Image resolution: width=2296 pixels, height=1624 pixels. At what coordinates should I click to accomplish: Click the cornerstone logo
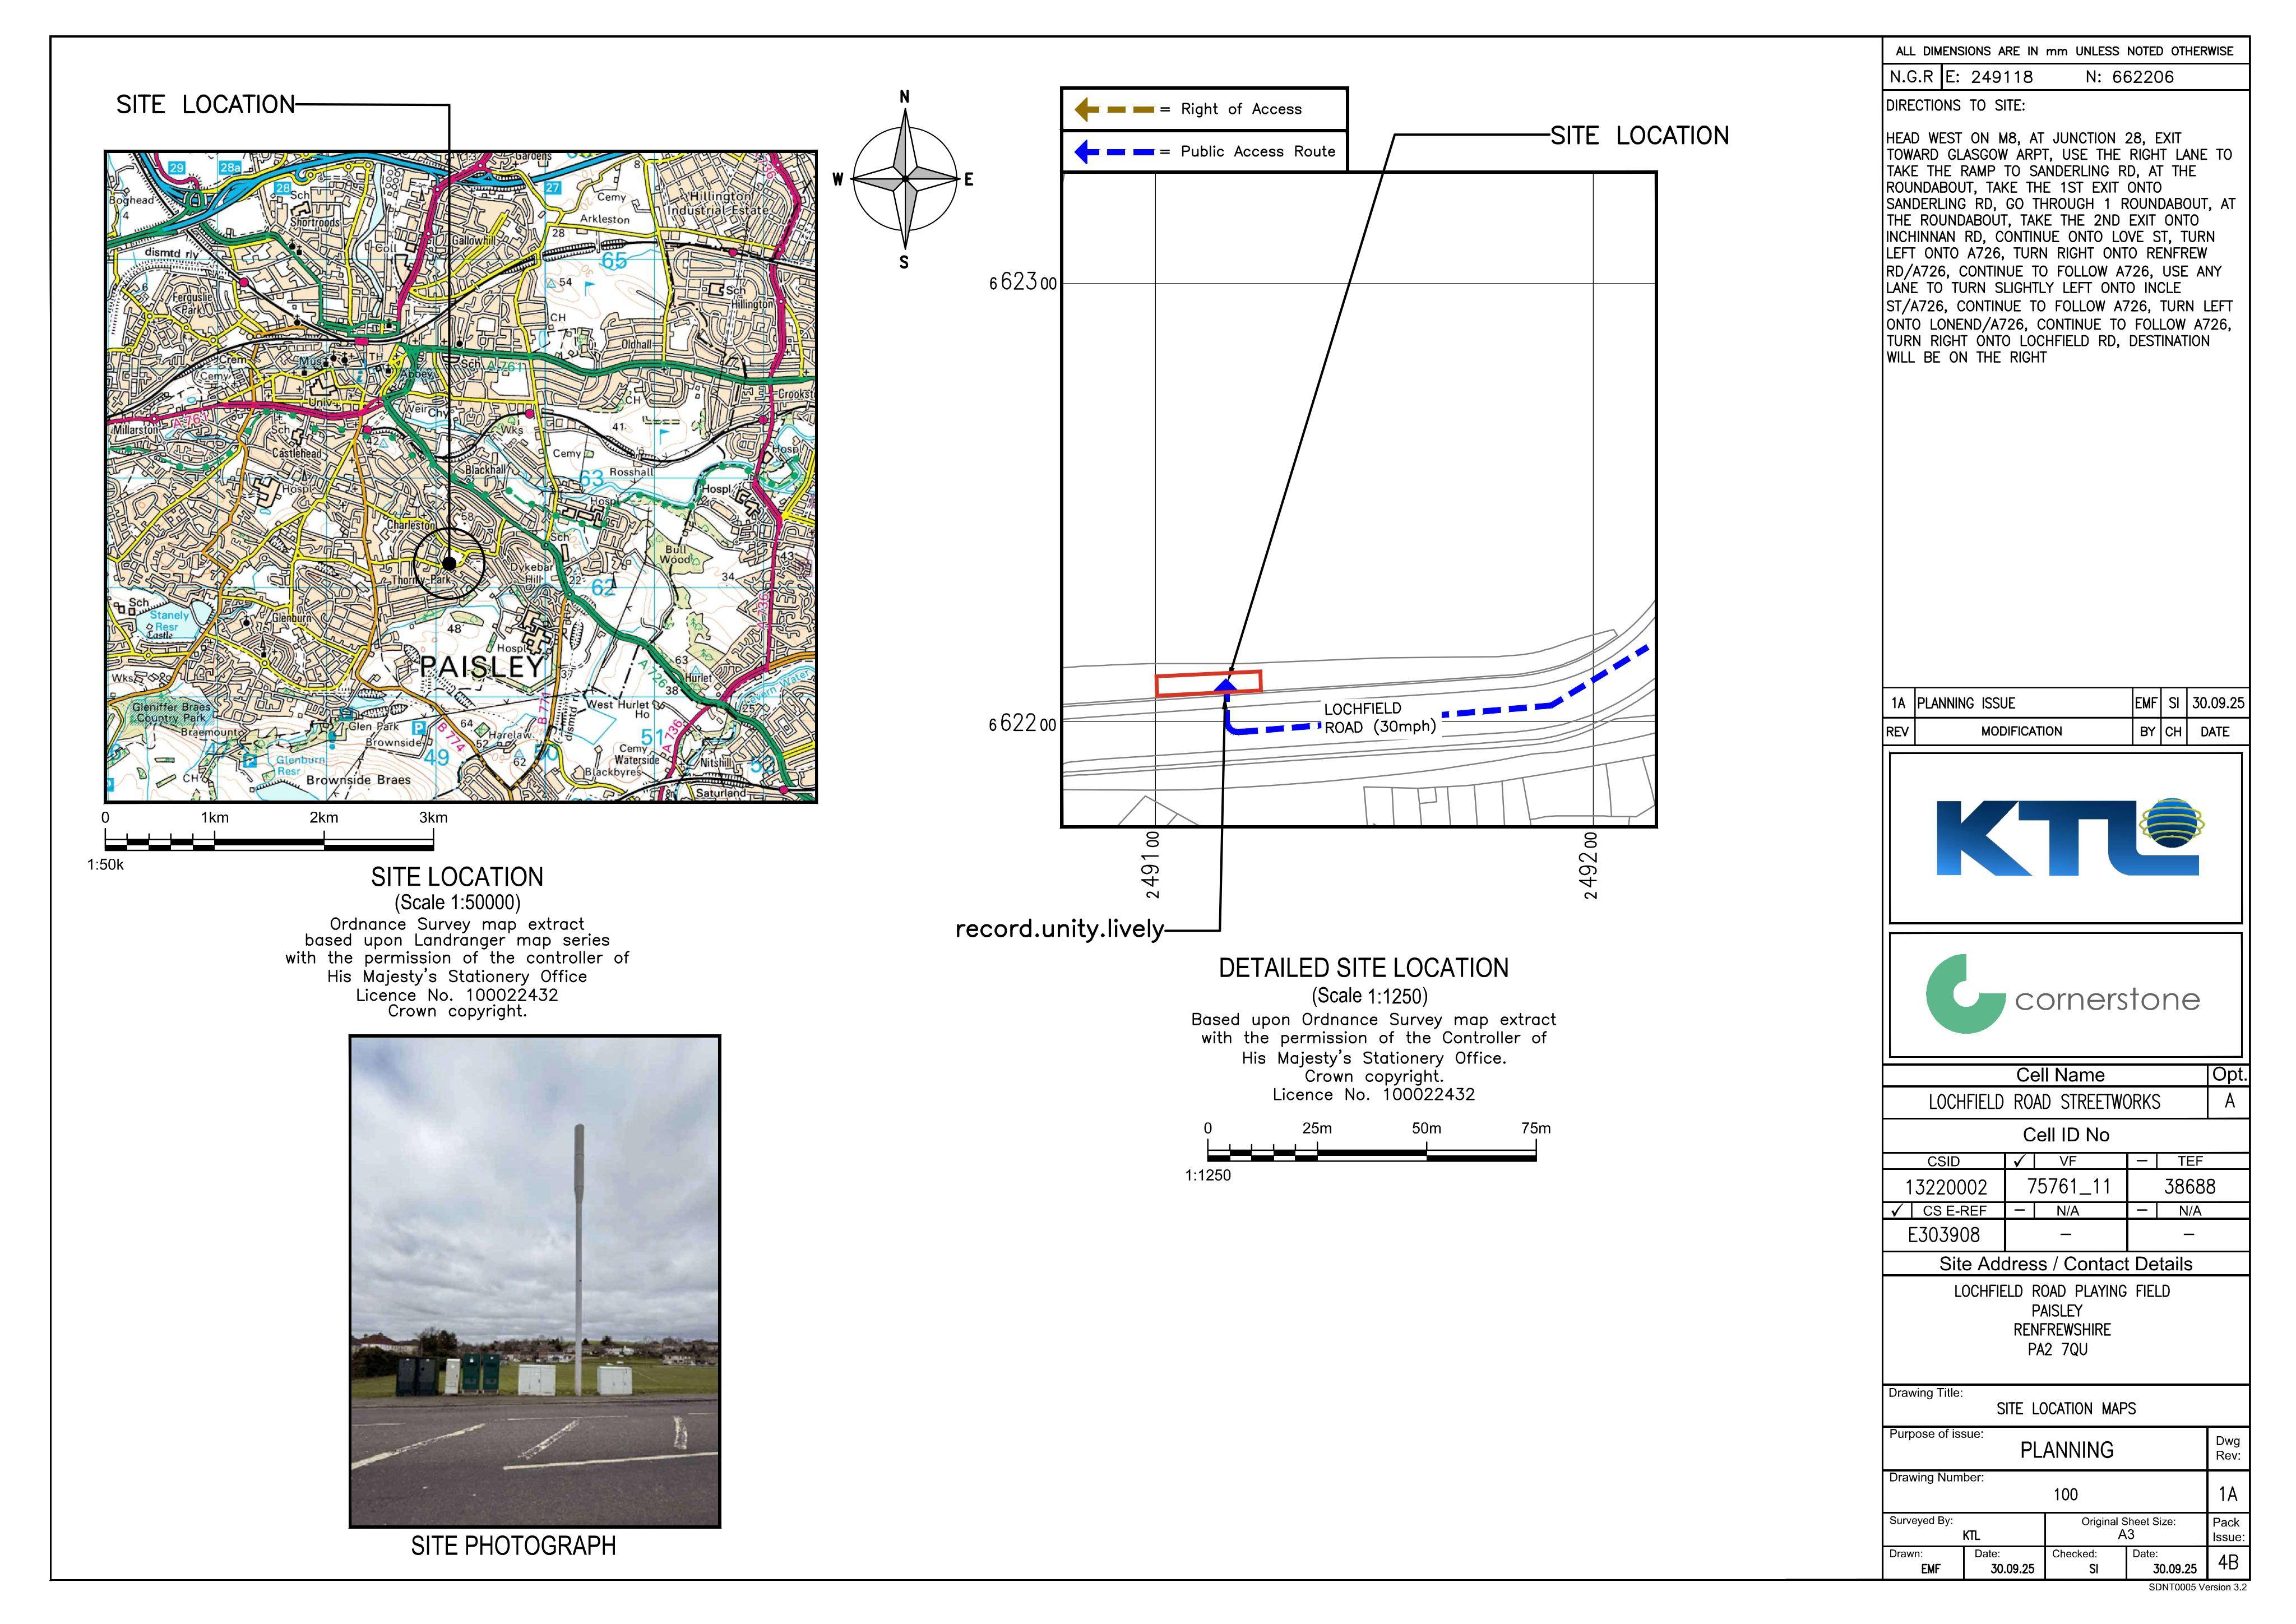(2063, 994)
